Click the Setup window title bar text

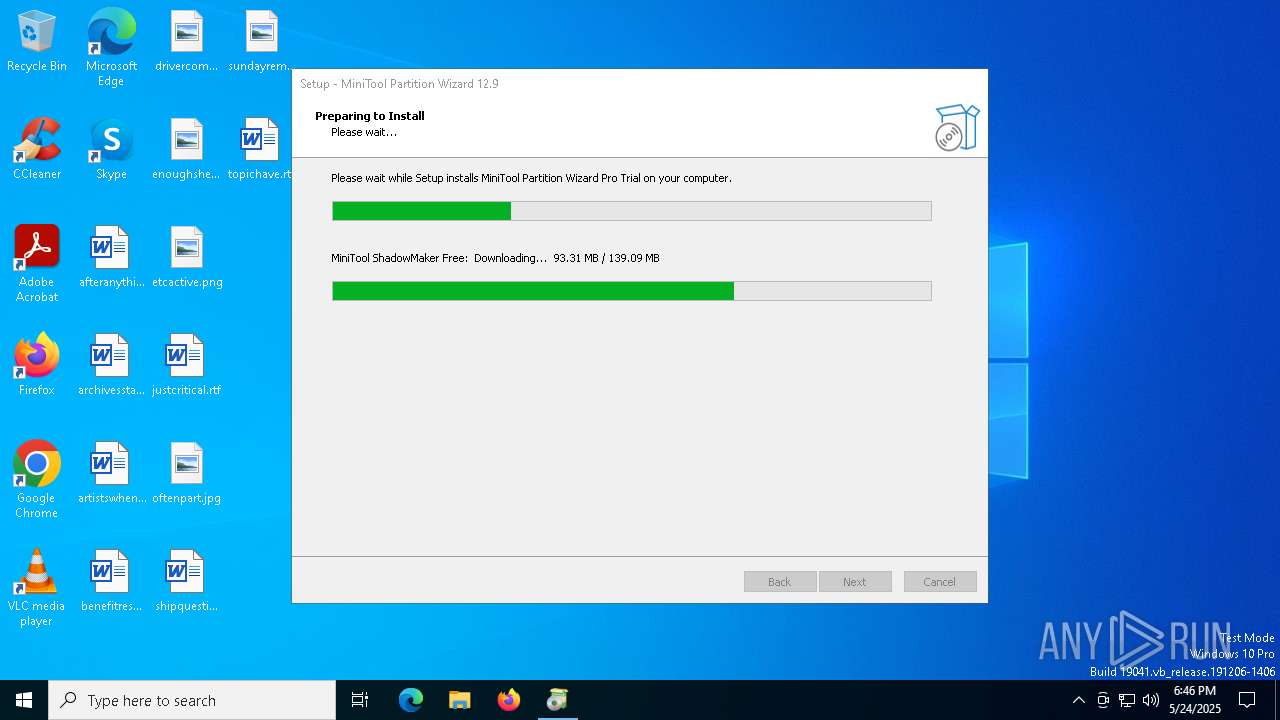pos(400,84)
